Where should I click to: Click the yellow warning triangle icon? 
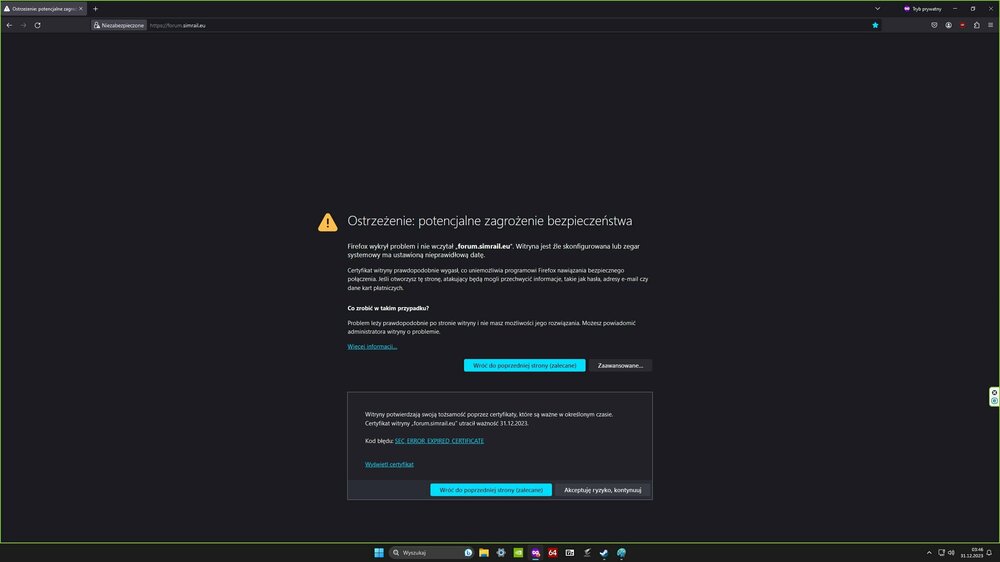(328, 222)
